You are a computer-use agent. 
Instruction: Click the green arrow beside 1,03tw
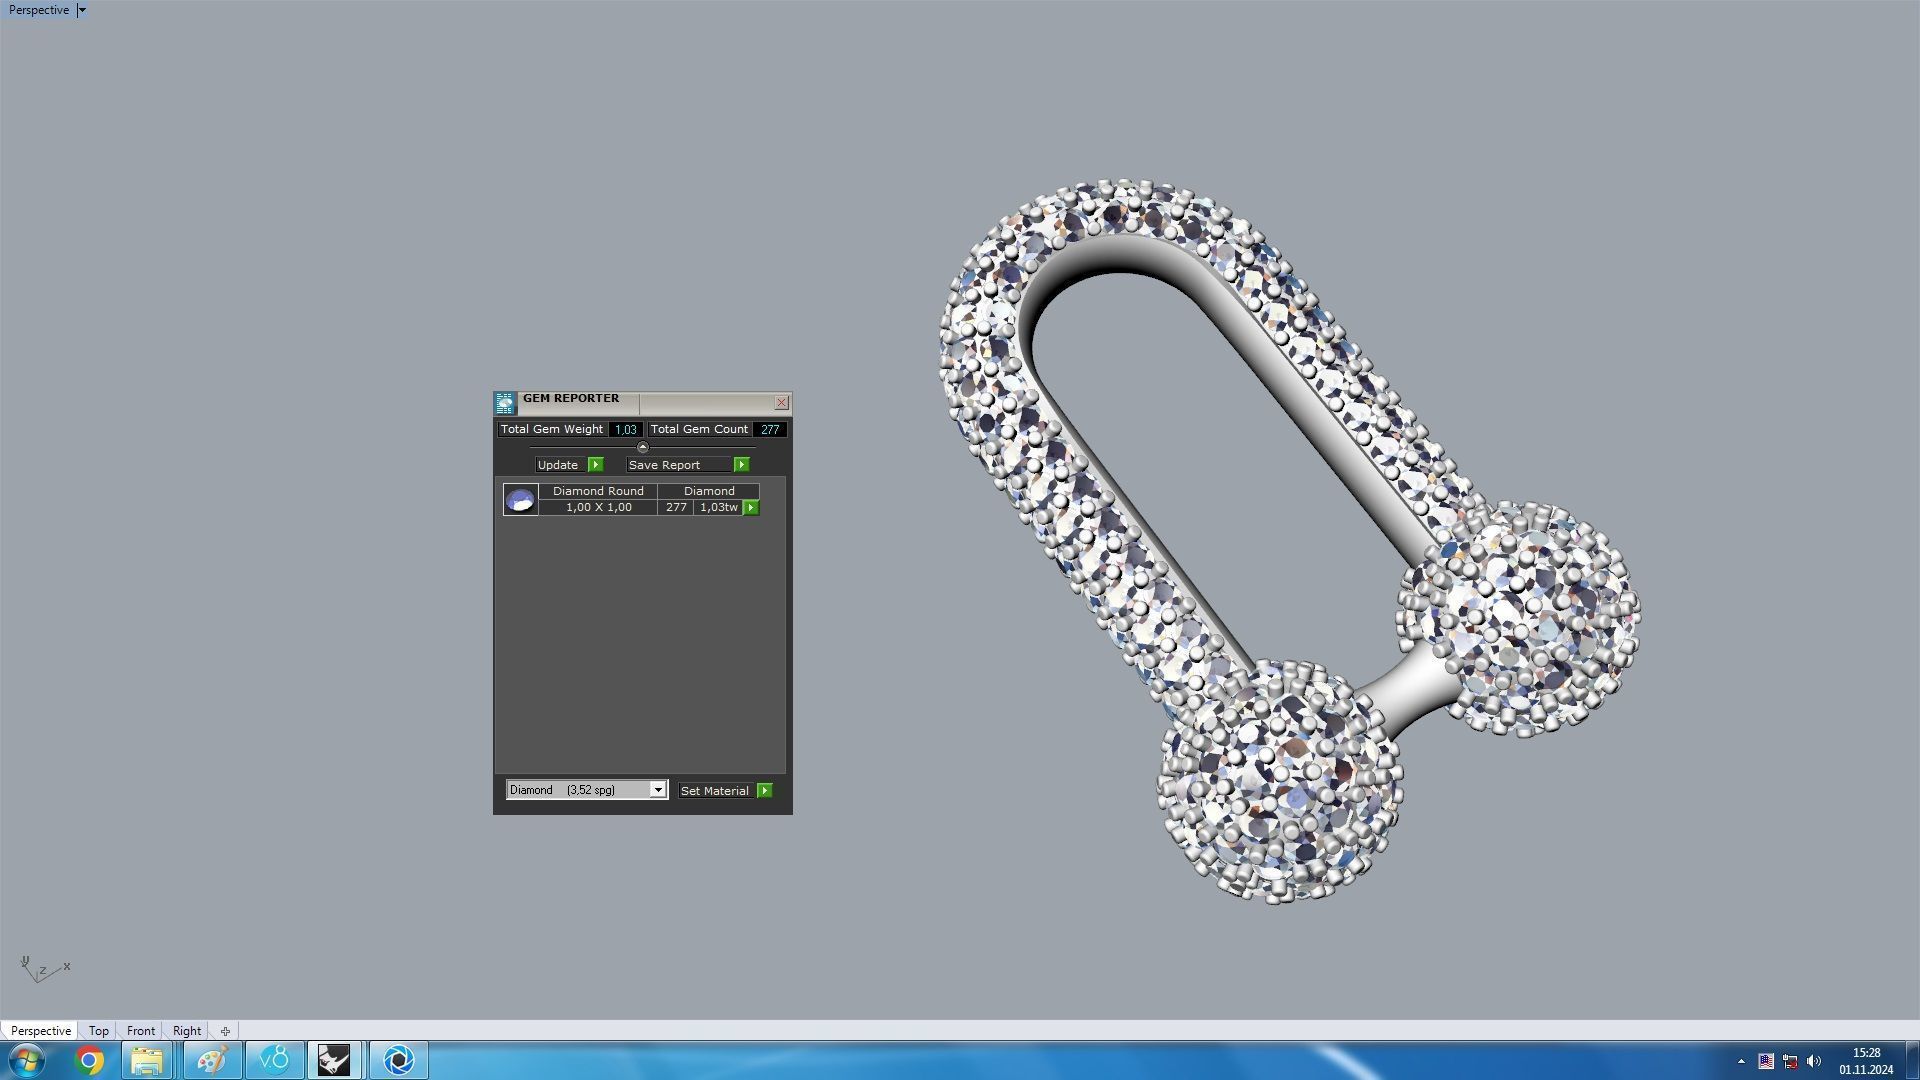[x=751, y=508]
